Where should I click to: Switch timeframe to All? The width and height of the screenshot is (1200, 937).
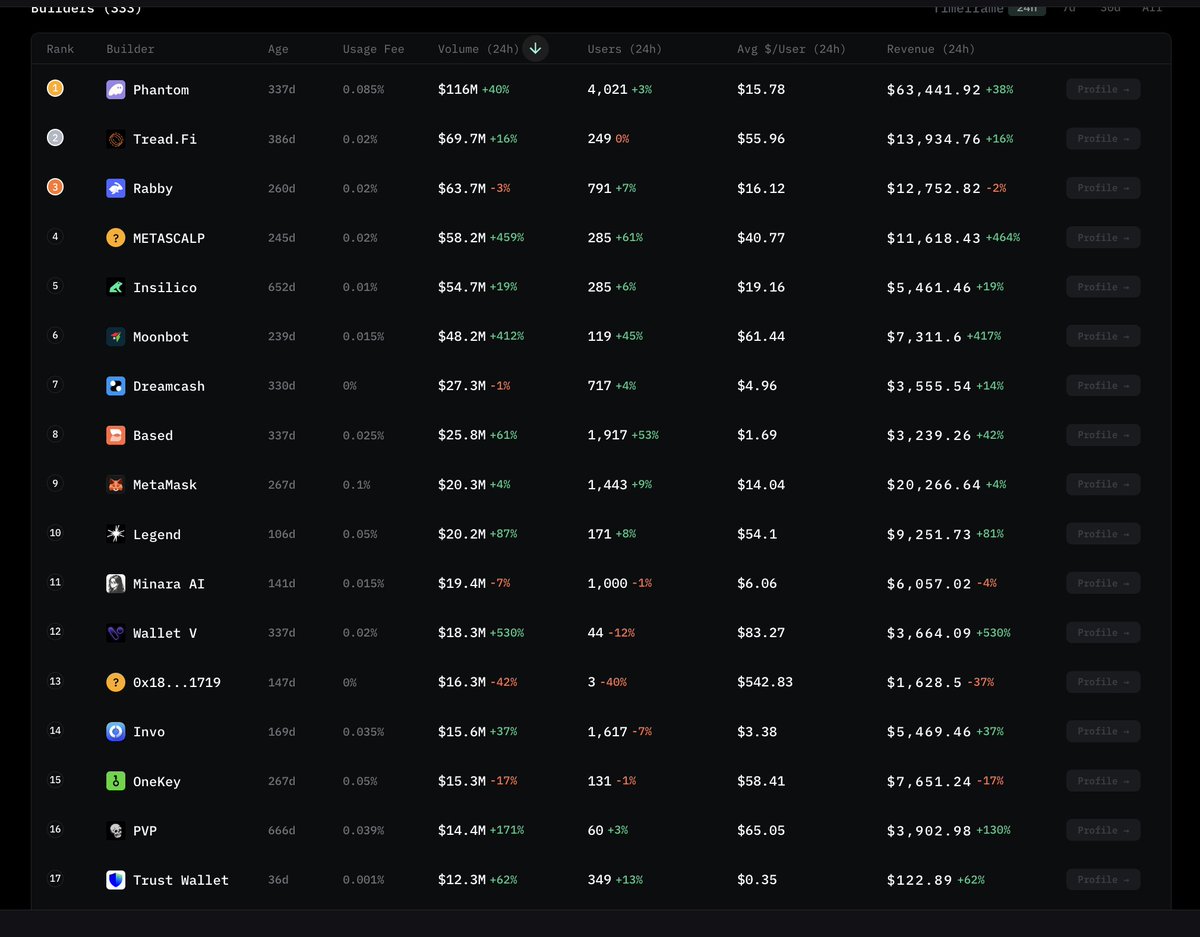[1152, 8]
